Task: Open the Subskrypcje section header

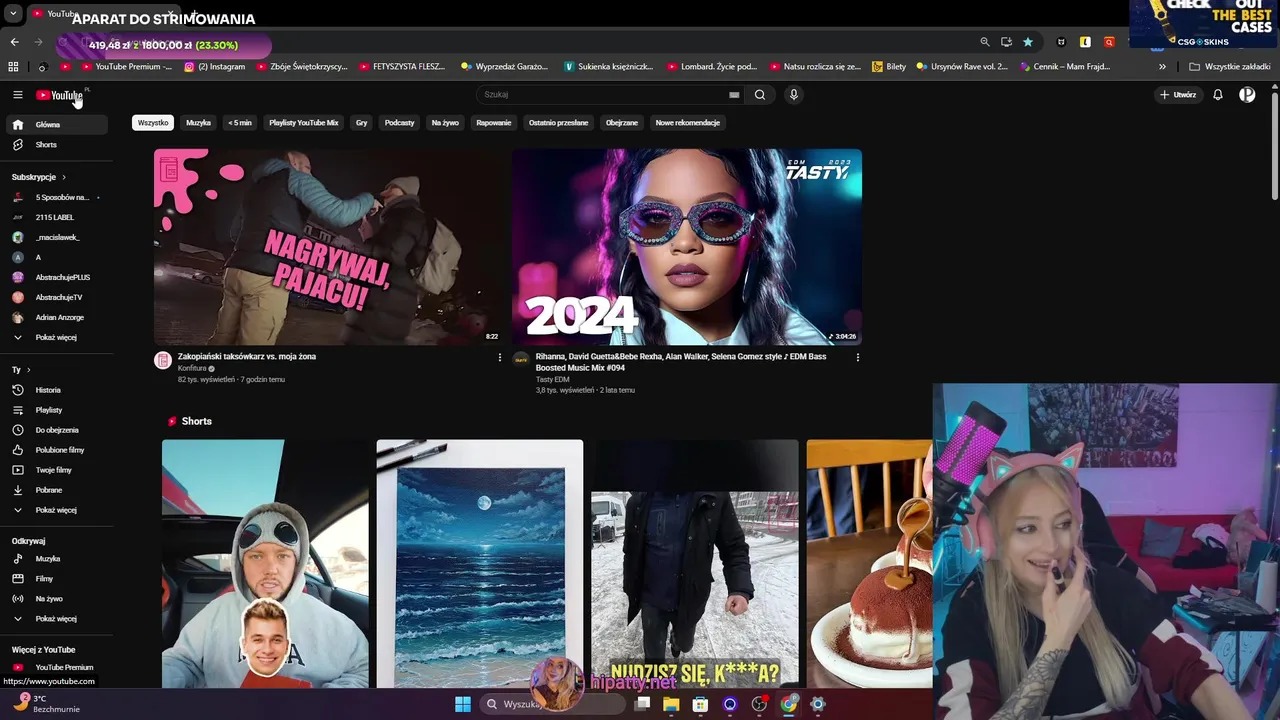Action: [39, 177]
